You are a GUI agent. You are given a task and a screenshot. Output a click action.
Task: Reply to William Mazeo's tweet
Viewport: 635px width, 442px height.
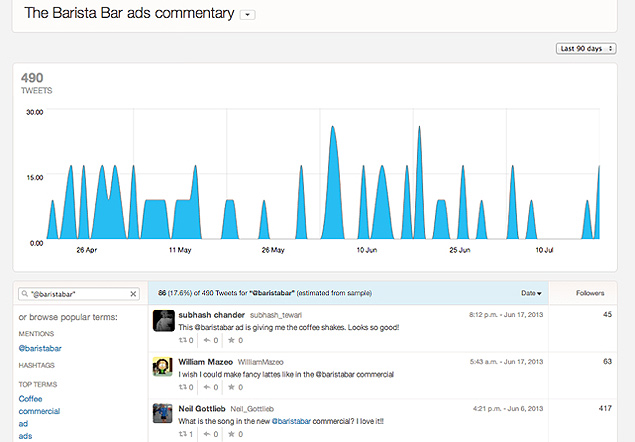pos(211,387)
